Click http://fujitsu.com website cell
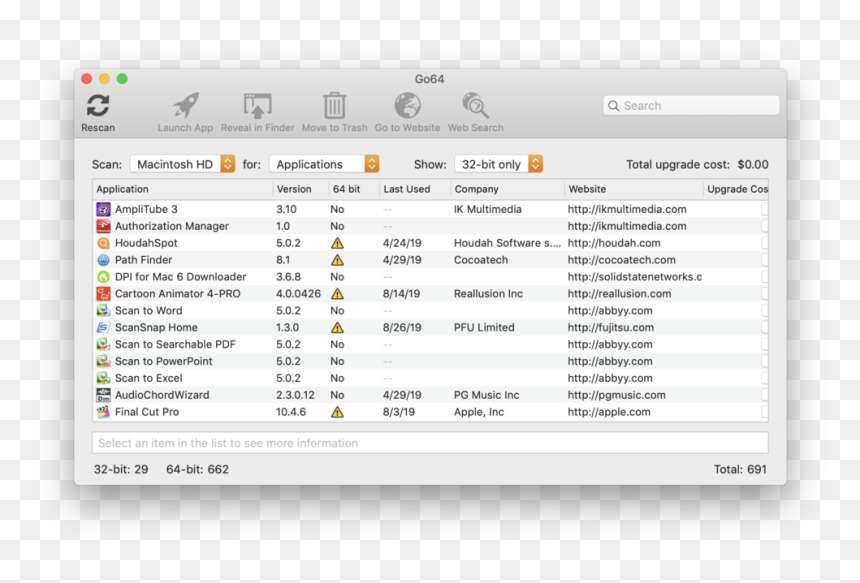 pyautogui.click(x=610, y=327)
